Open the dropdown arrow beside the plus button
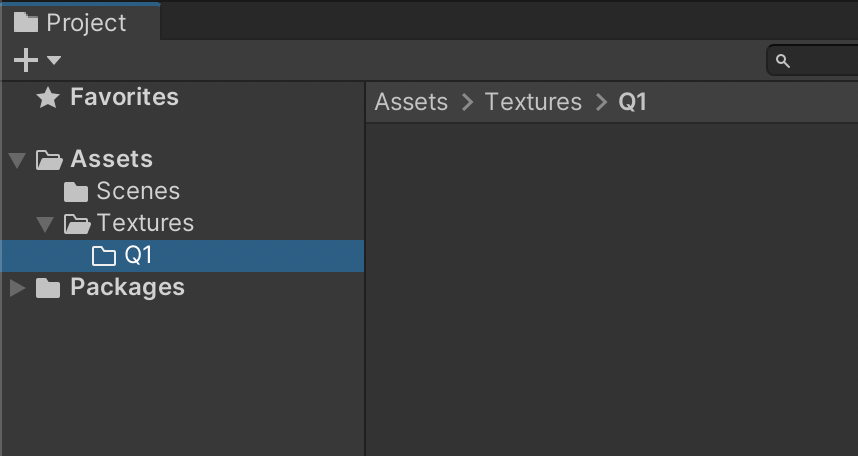 (x=54, y=61)
